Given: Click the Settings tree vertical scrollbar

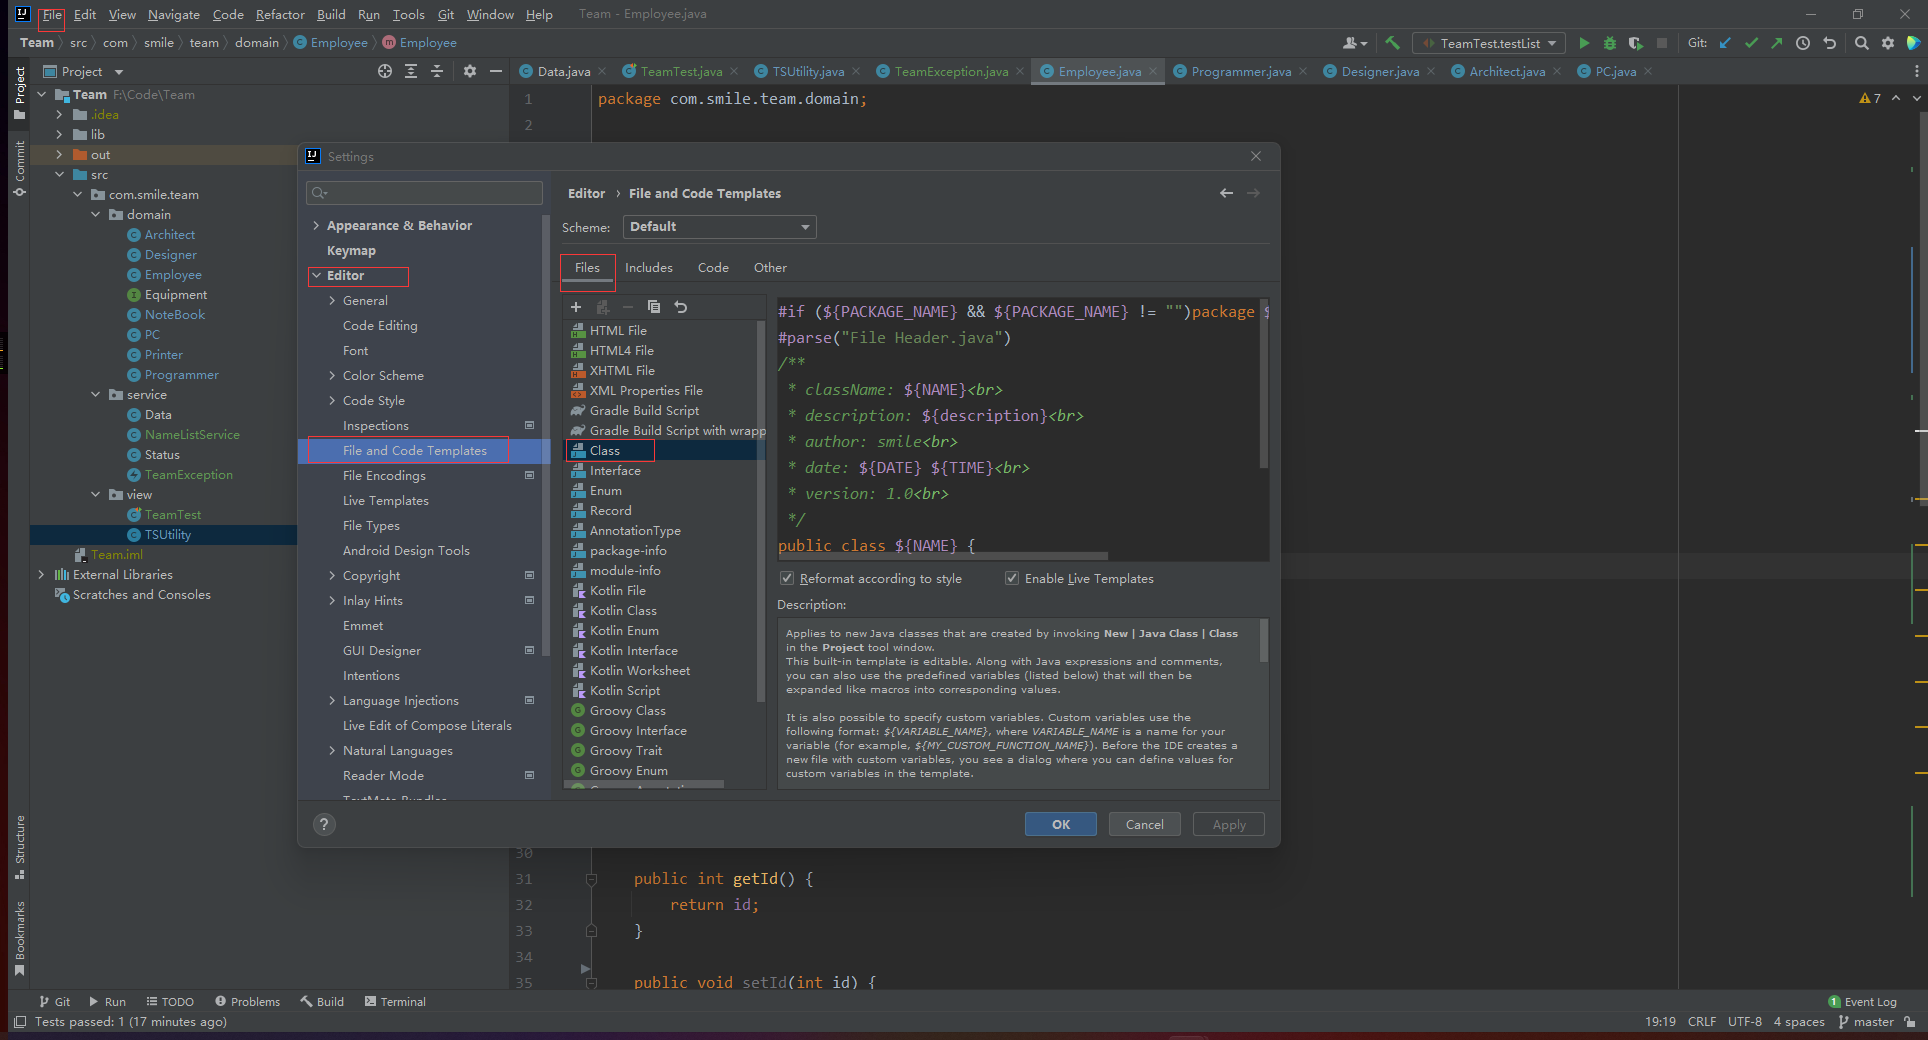Looking at the screenshot, I should [x=546, y=435].
